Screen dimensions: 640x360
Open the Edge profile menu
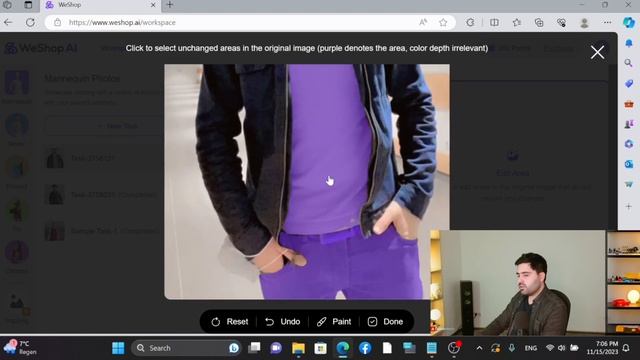point(584,22)
